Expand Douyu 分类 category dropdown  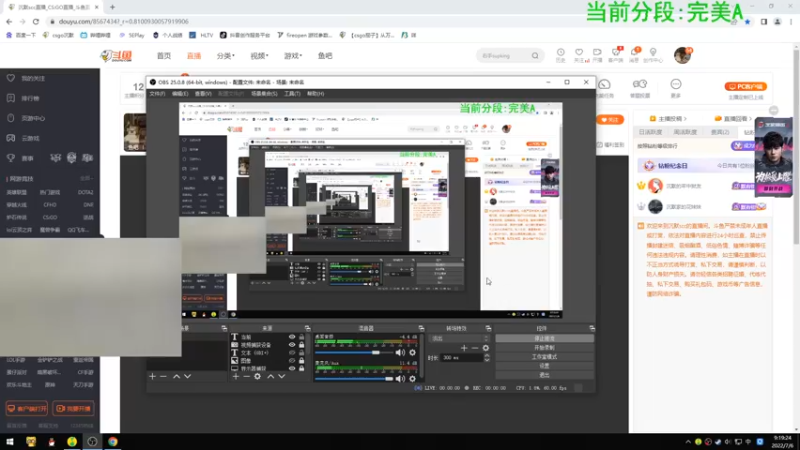[226, 56]
